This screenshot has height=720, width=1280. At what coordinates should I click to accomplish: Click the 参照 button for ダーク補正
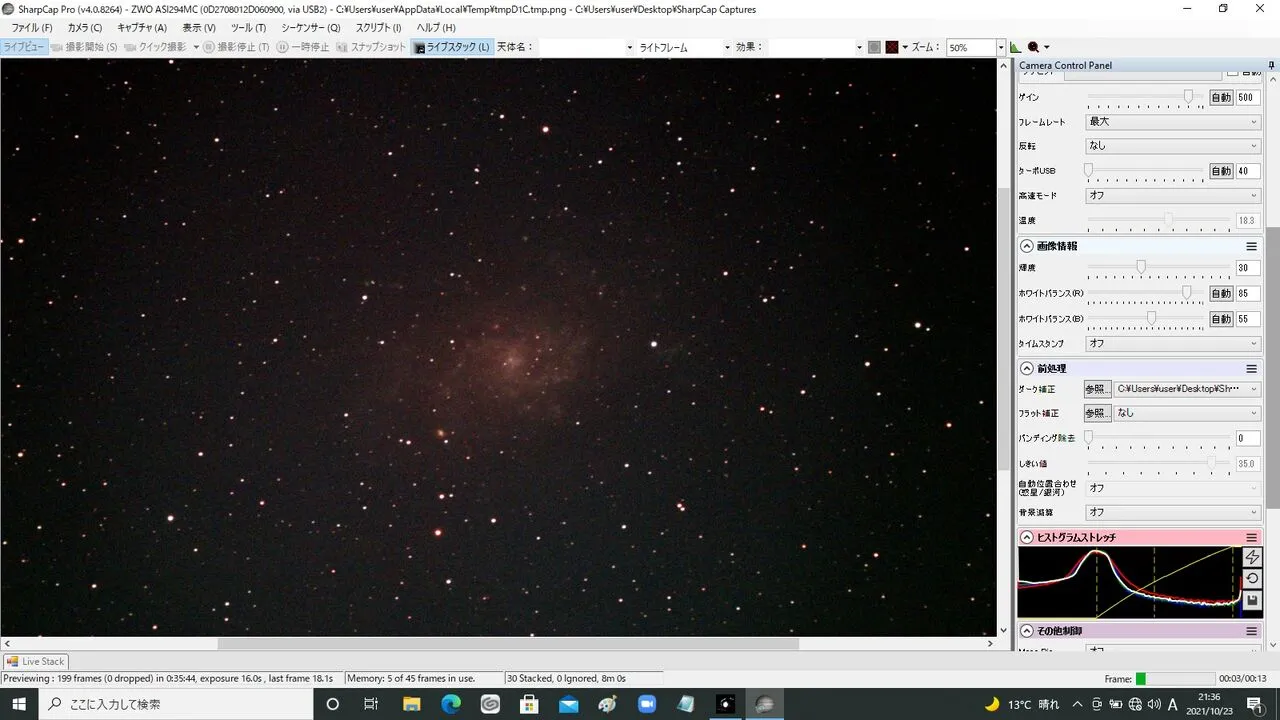tap(1096, 389)
